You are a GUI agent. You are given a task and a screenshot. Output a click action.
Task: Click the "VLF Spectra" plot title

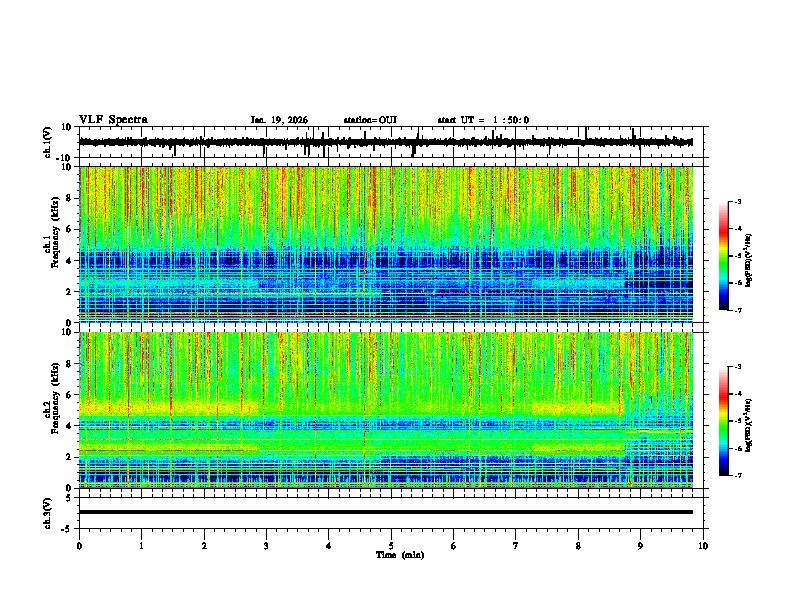click(113, 120)
